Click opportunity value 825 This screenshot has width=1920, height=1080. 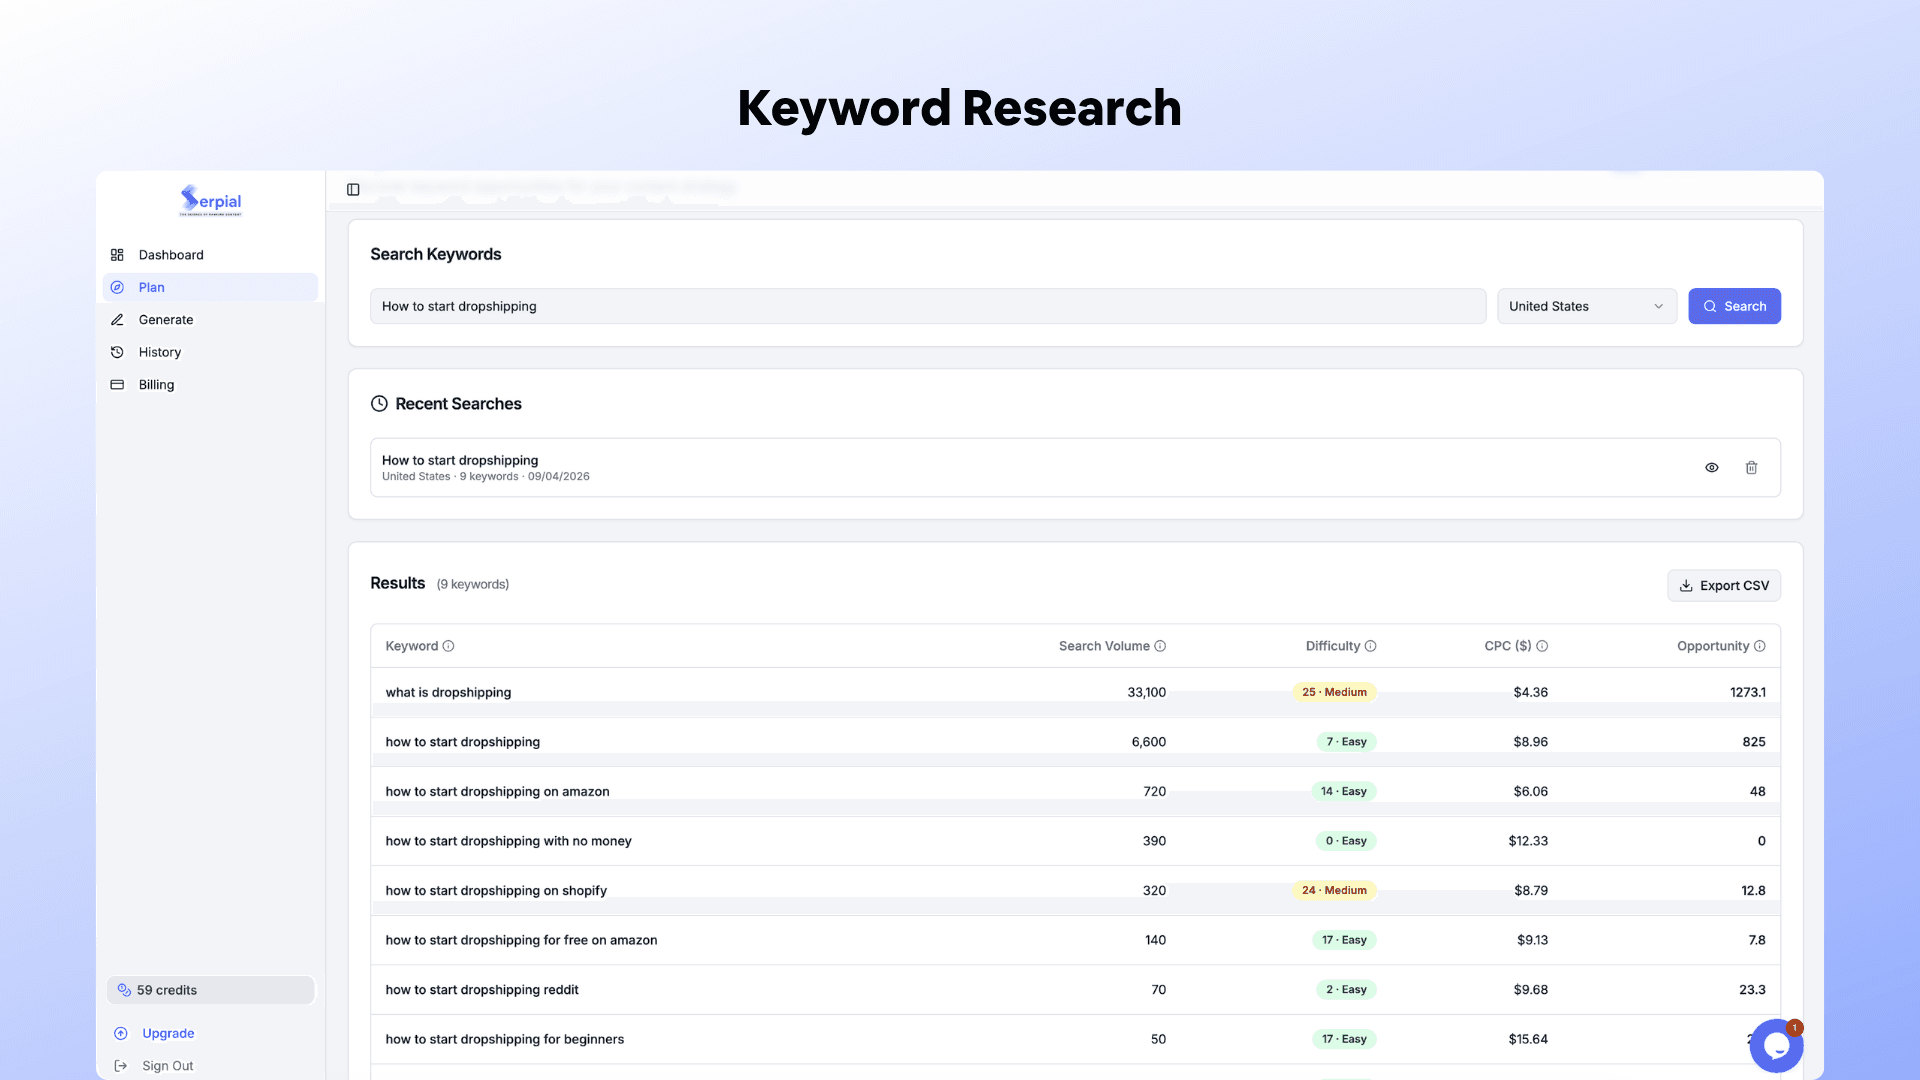(1754, 742)
